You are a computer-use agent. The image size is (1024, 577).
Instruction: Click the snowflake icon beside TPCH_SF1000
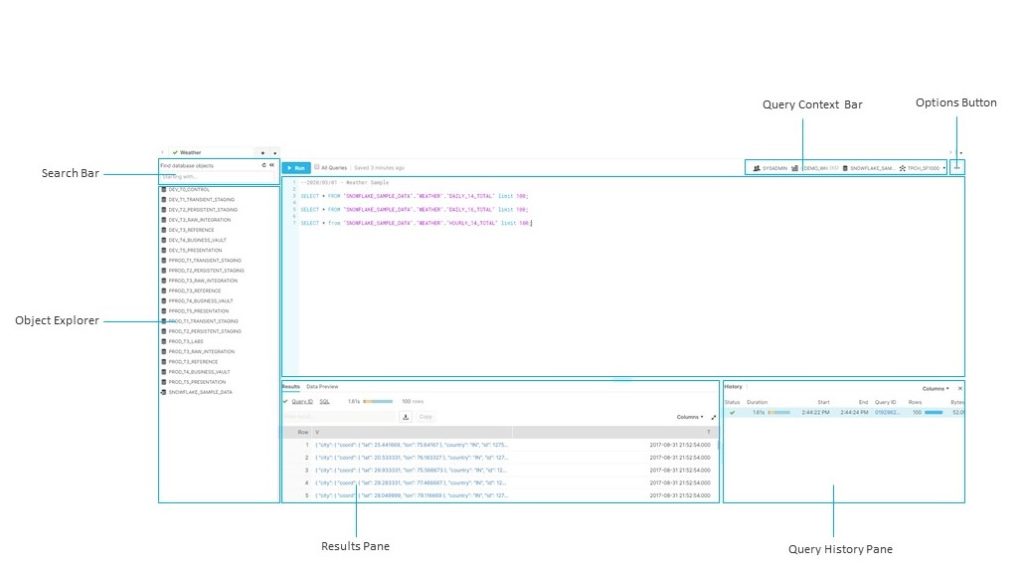click(901, 167)
